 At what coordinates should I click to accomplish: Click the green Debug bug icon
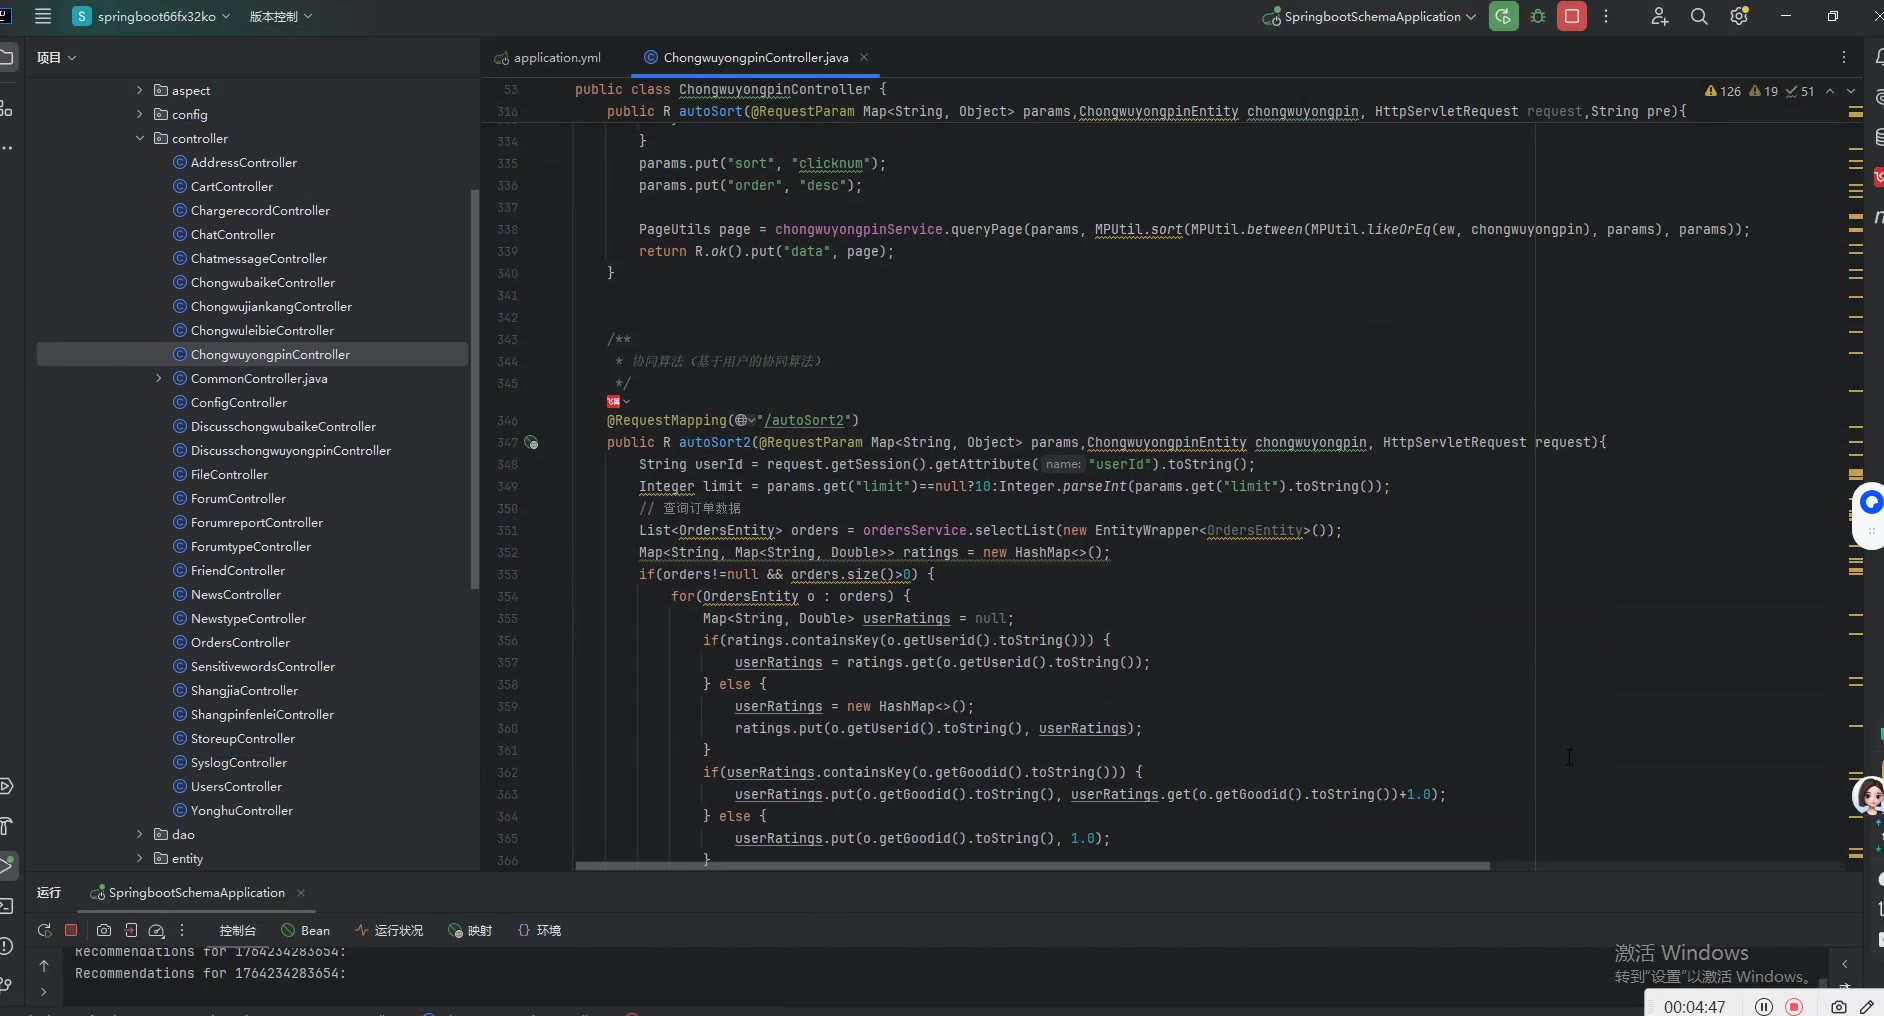(1538, 16)
